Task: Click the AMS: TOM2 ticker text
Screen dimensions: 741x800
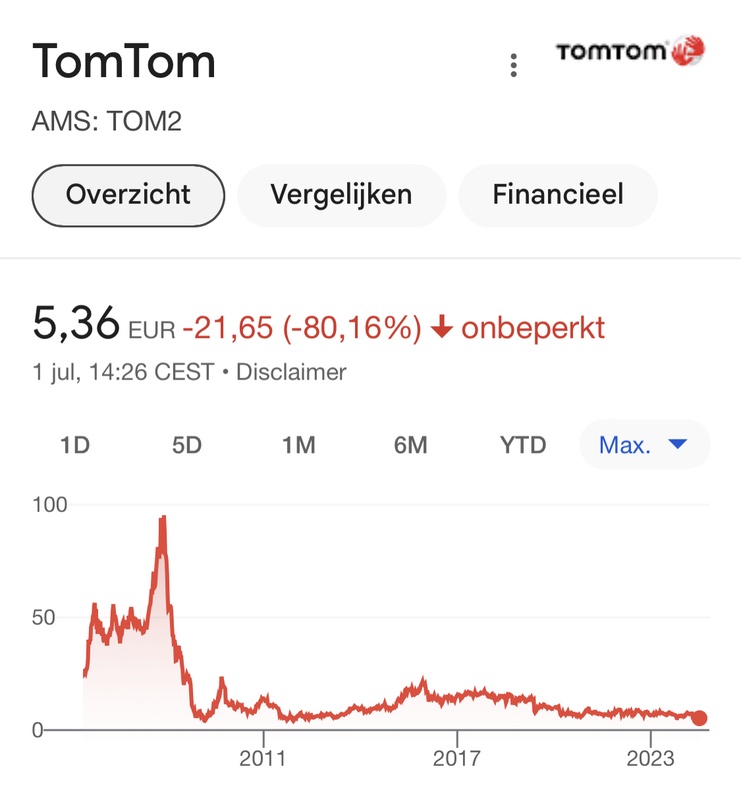Action: pyautogui.click(x=107, y=122)
